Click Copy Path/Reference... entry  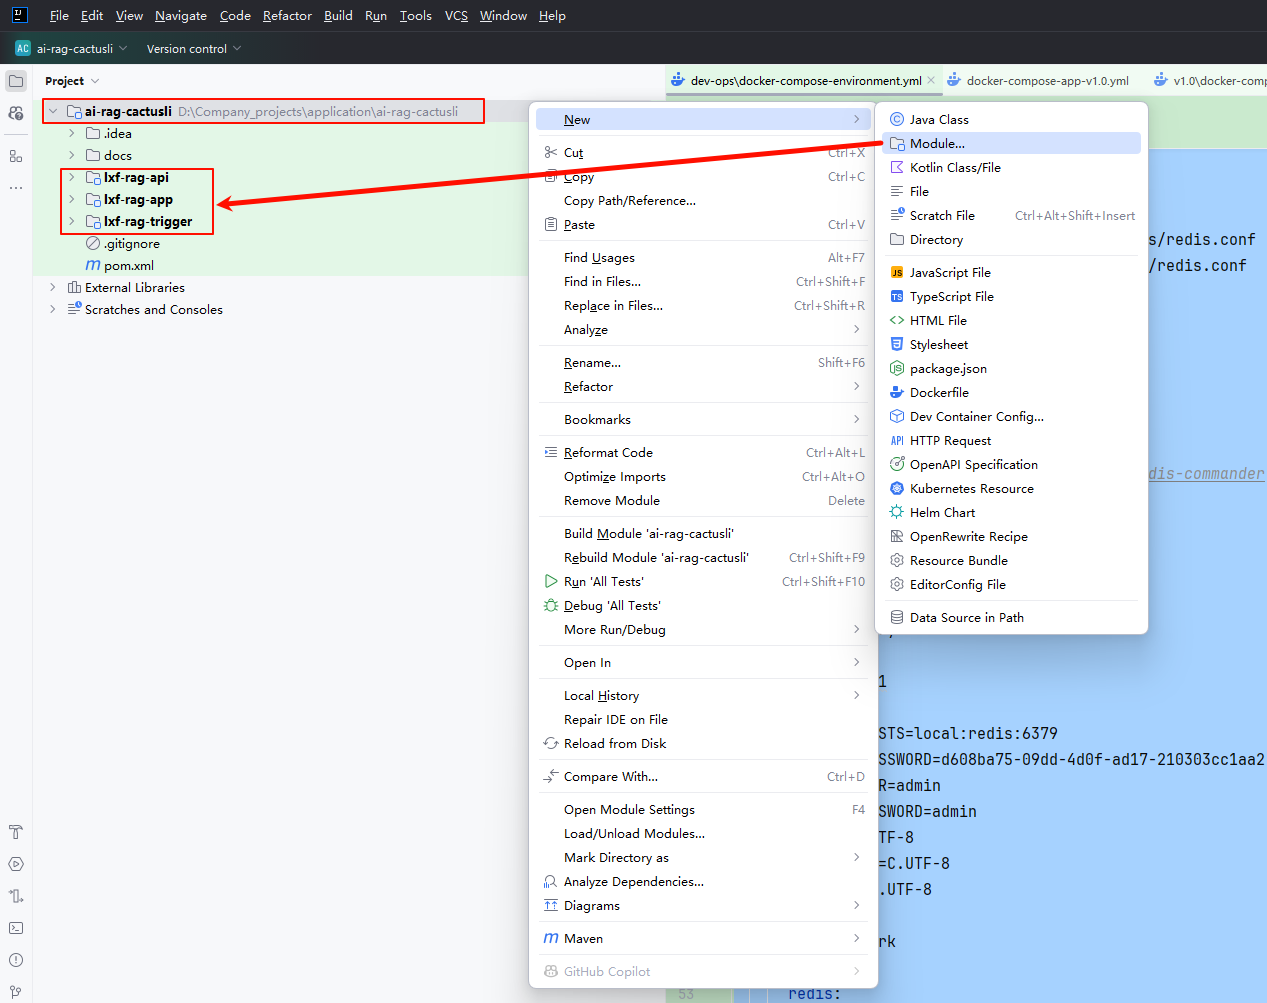coord(703,200)
